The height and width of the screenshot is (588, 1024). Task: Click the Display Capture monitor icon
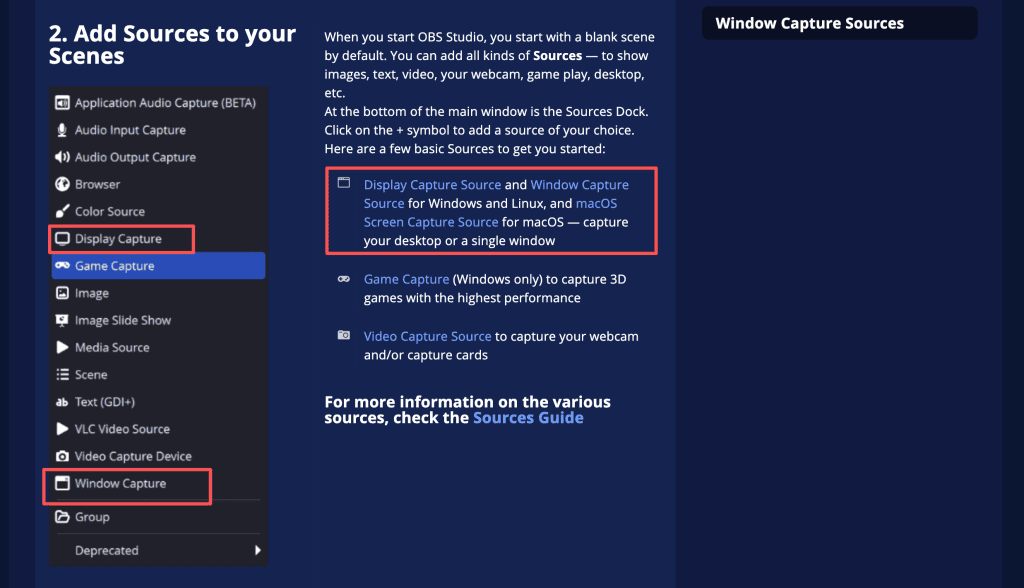pos(62,238)
